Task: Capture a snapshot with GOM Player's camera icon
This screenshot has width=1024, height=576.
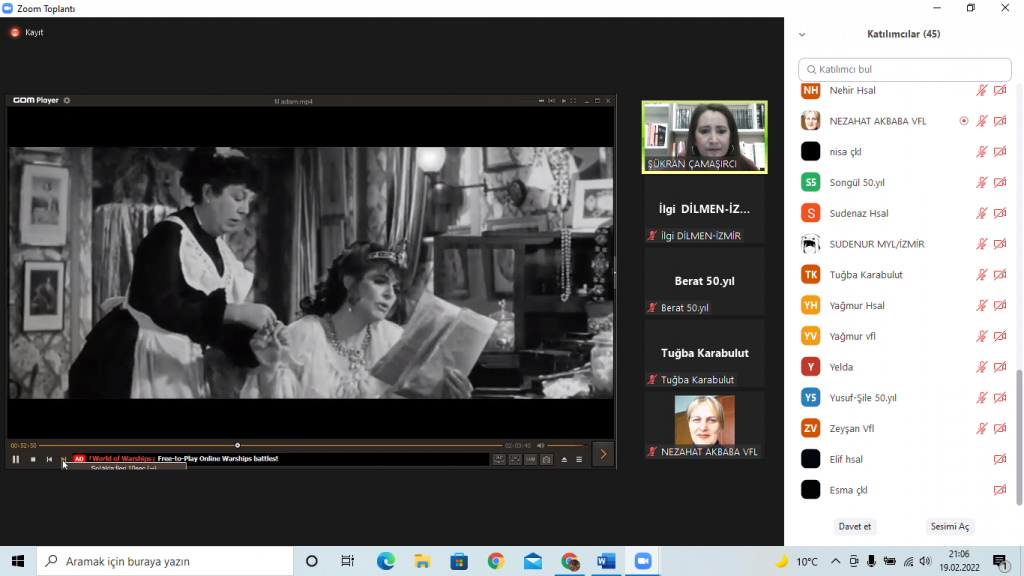Action: coord(546,459)
